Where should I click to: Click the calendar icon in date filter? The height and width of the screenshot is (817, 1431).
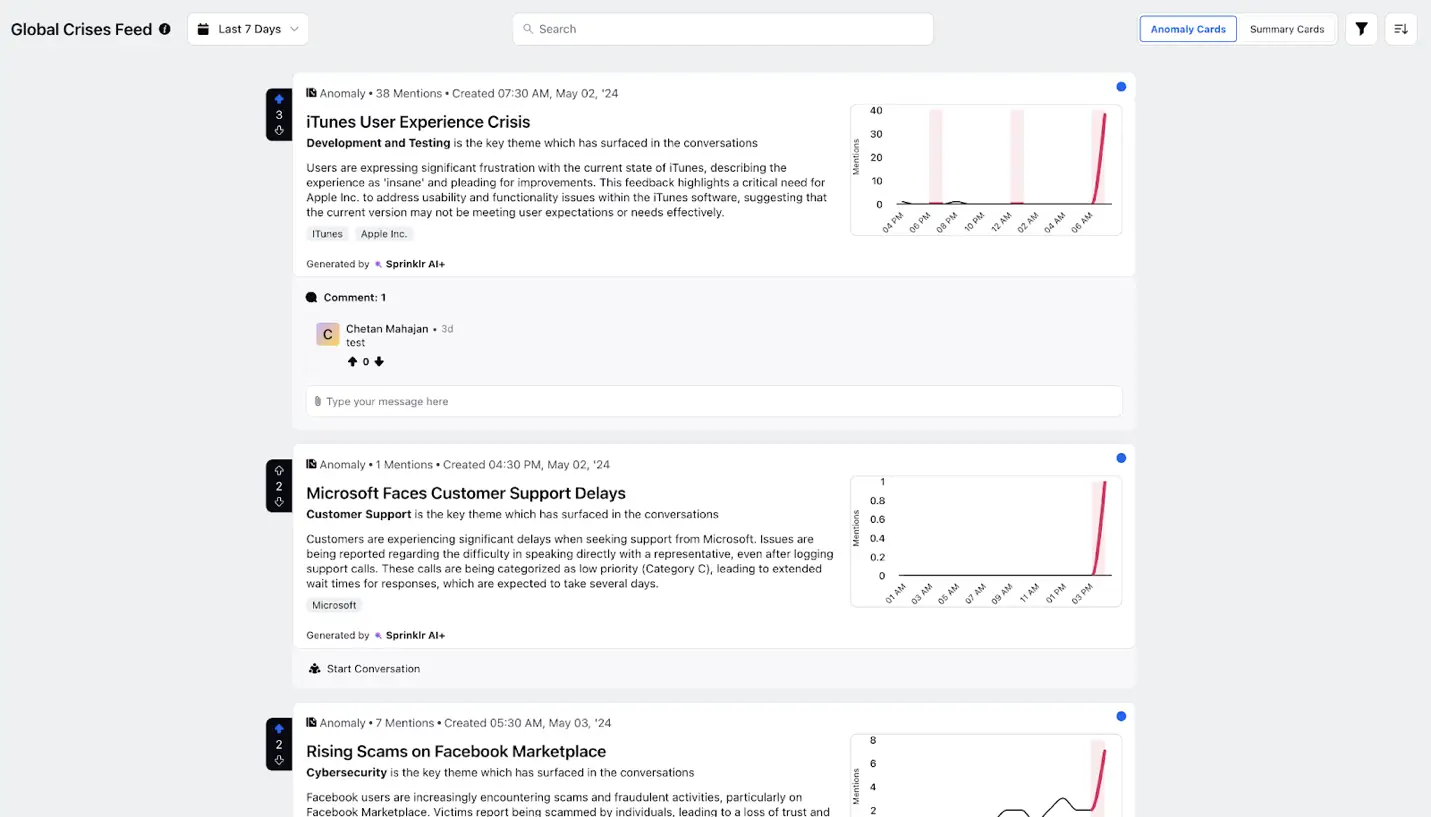tap(204, 29)
